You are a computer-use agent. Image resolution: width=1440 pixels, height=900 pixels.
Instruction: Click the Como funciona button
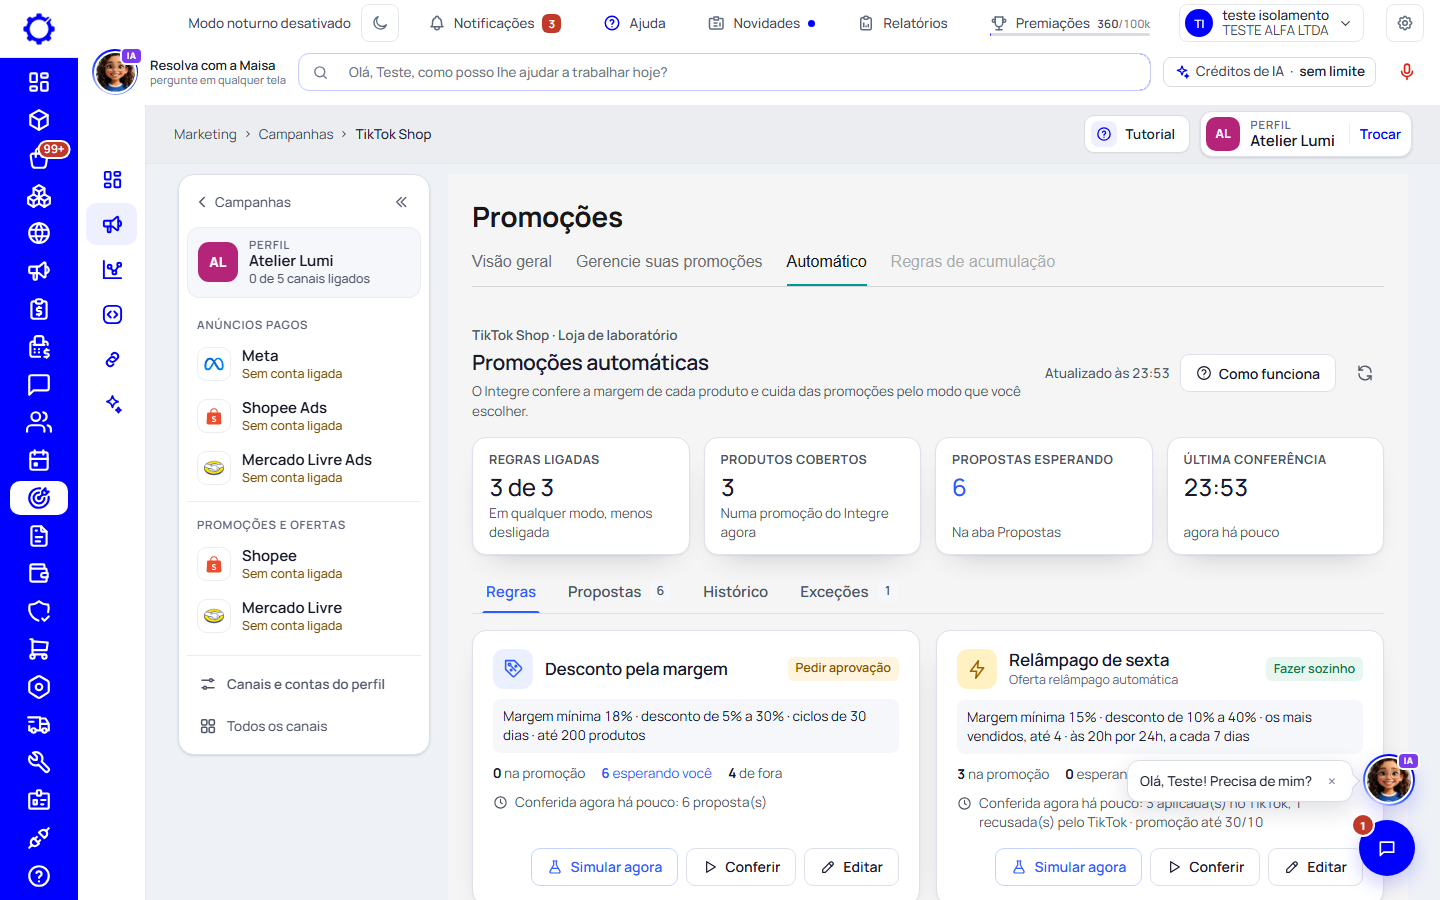coord(1258,373)
